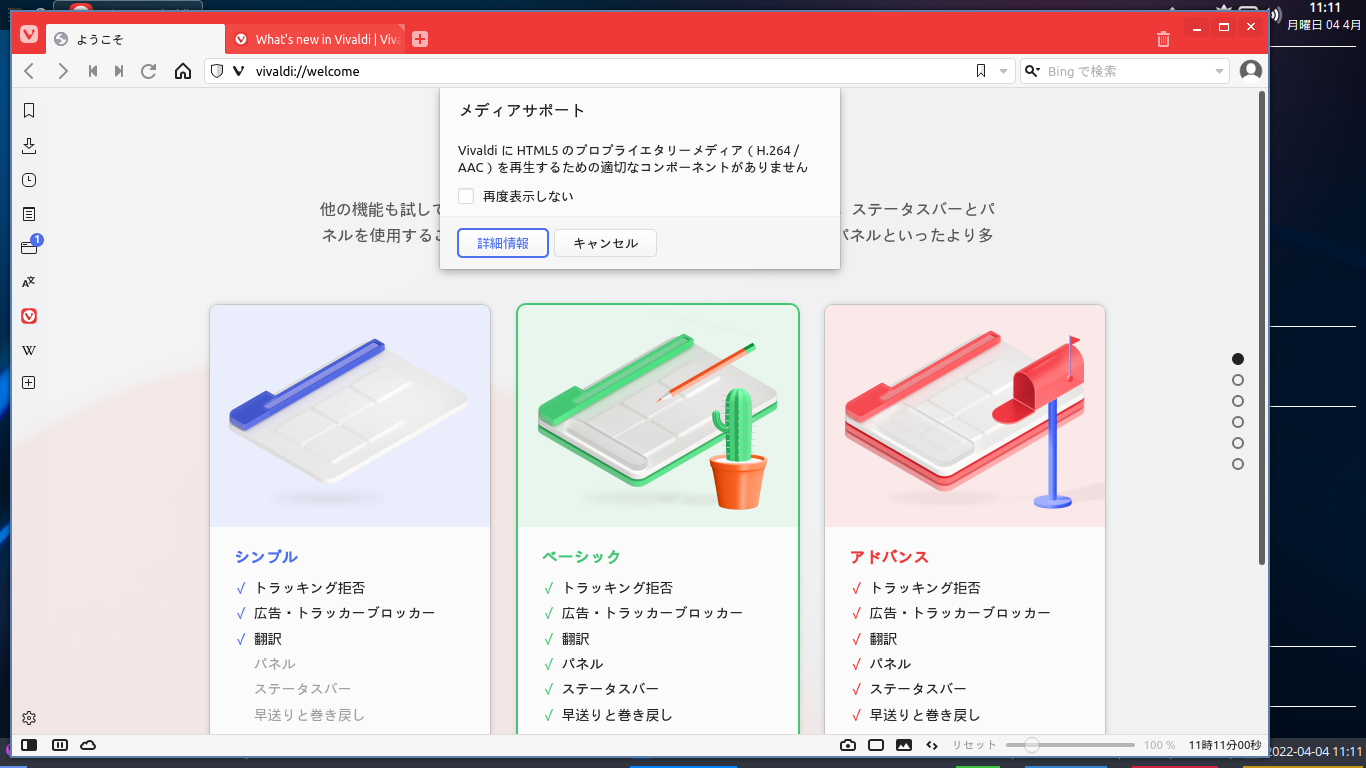Open the Bookmarks panel in sidebar
This screenshot has width=1366, height=768.
point(29,111)
